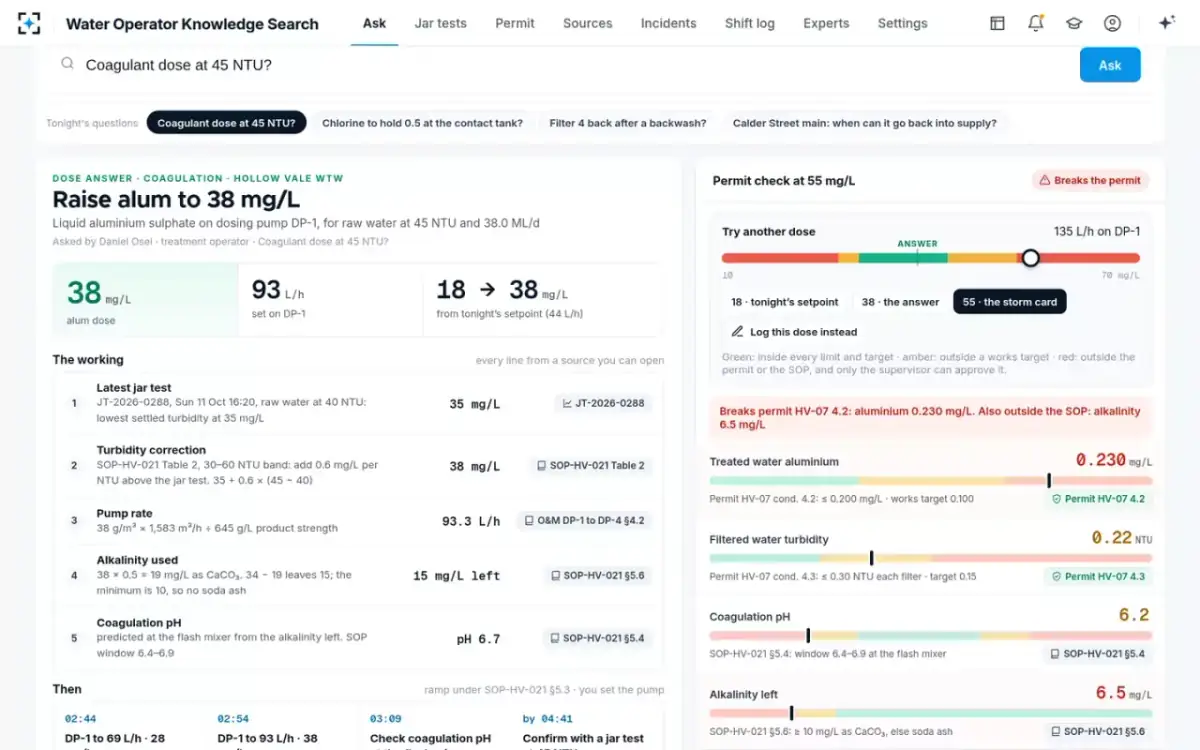
Task: Open the Permit tab
Action: [515, 23]
